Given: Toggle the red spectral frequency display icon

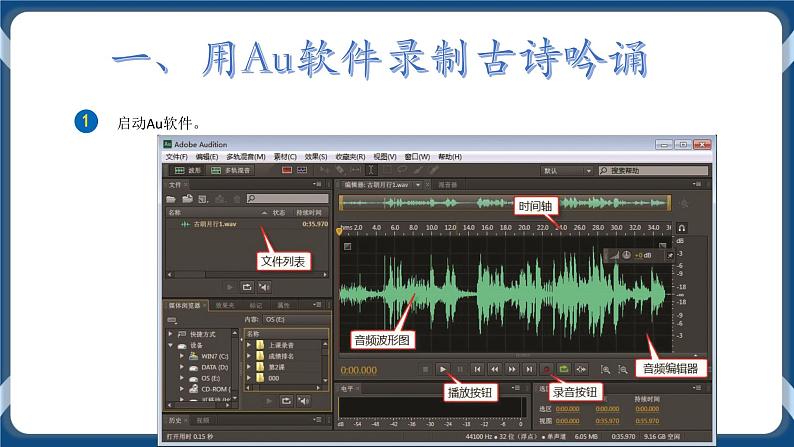Looking at the screenshot, I should pyautogui.click(x=287, y=170).
